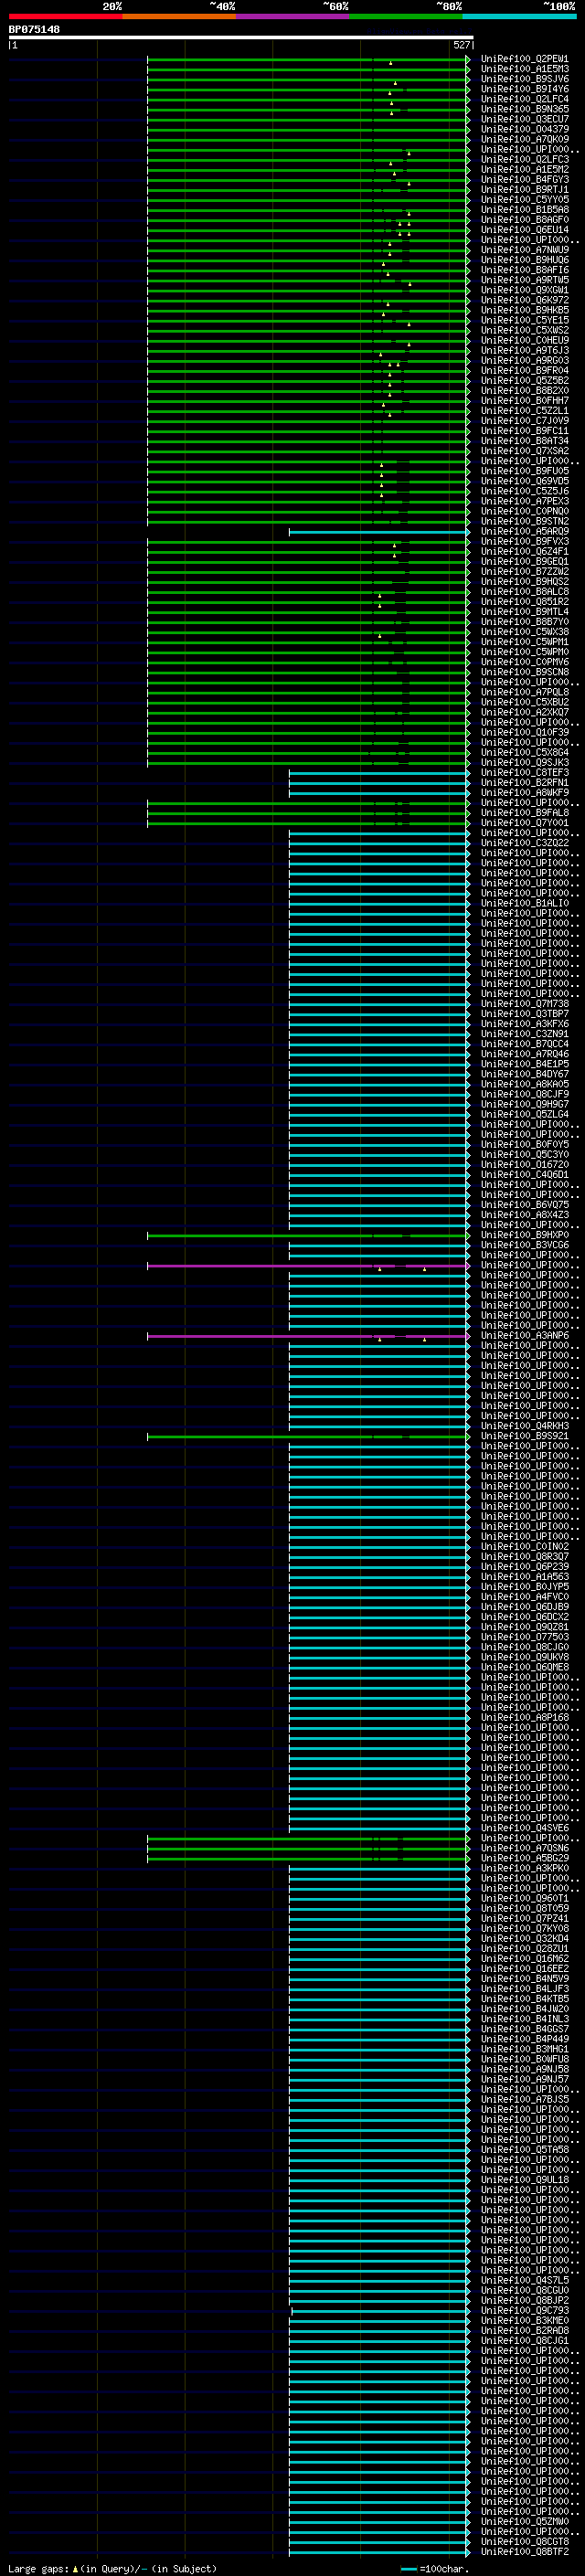Click hit label UniRef100_A5BG29
This screenshot has width=585, height=2576.
click(524, 1859)
